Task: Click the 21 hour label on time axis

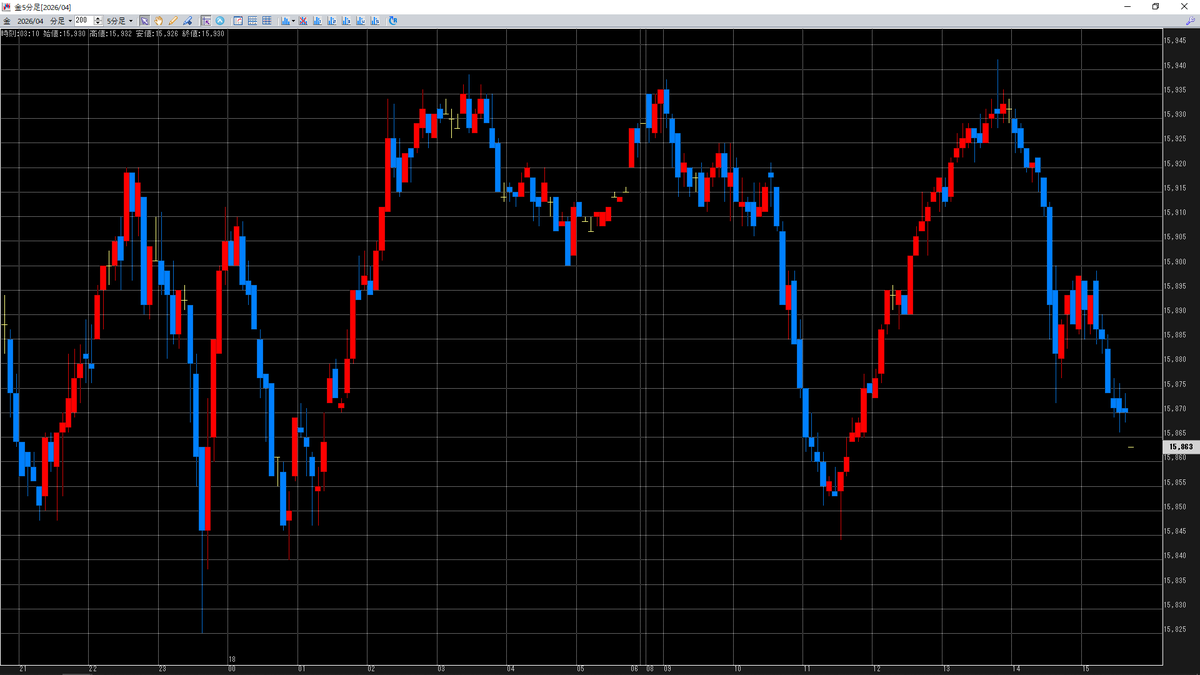Action: click(x=22, y=668)
